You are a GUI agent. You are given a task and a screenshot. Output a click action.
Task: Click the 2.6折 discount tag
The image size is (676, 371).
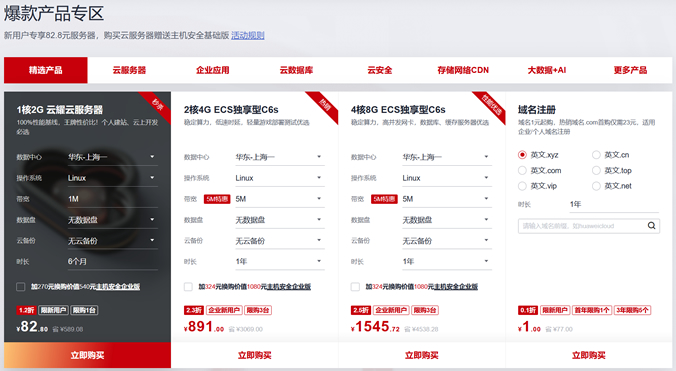[x=361, y=310]
